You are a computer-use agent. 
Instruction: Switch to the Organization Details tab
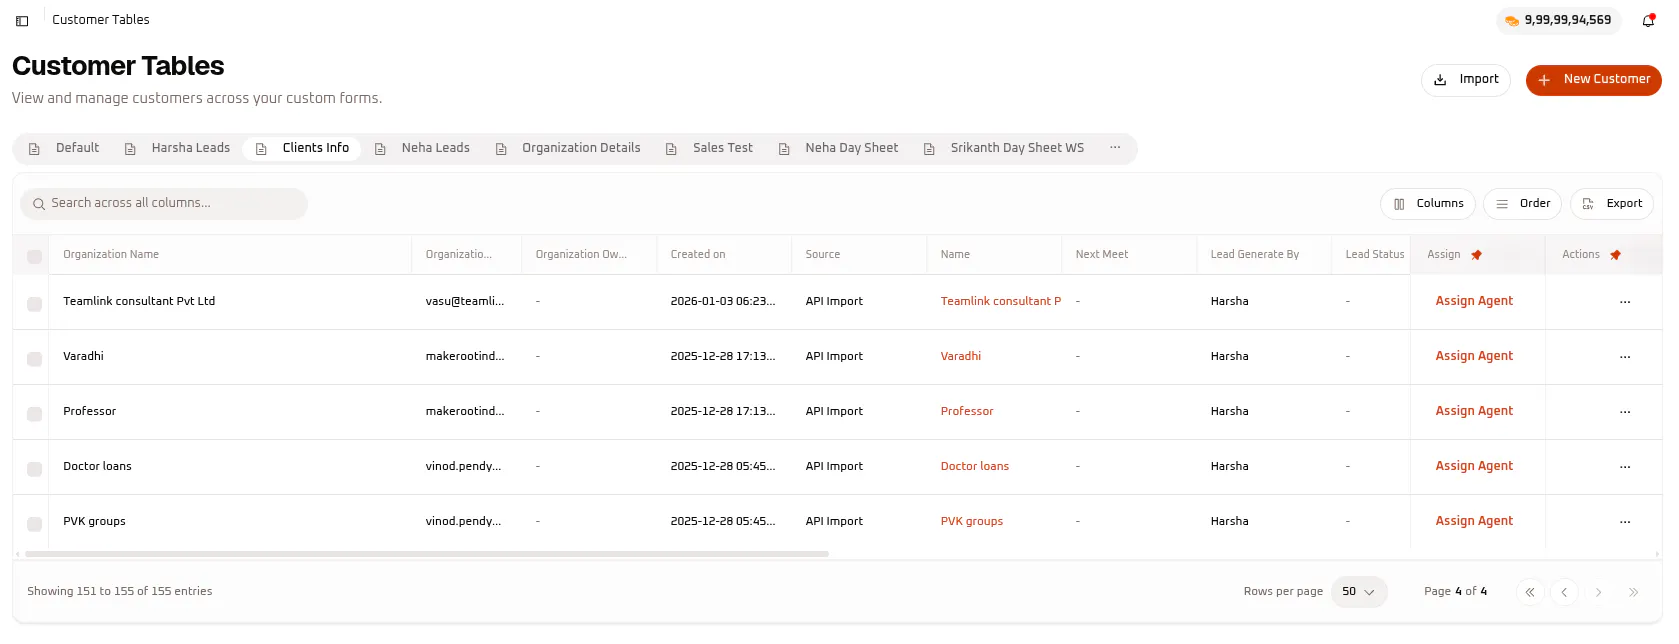tap(568, 148)
